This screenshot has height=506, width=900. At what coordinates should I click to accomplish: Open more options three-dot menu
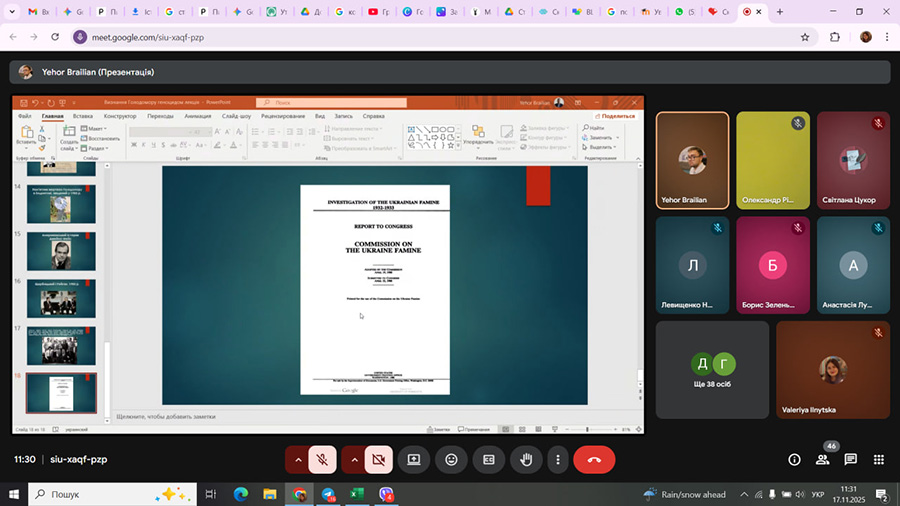(x=557, y=460)
